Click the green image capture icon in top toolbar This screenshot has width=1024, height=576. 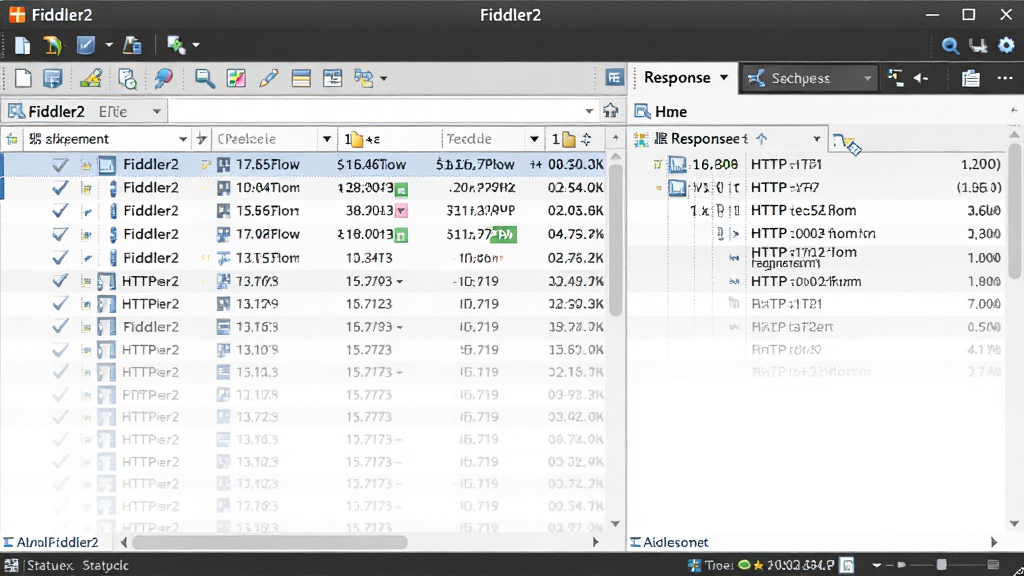(x=176, y=45)
